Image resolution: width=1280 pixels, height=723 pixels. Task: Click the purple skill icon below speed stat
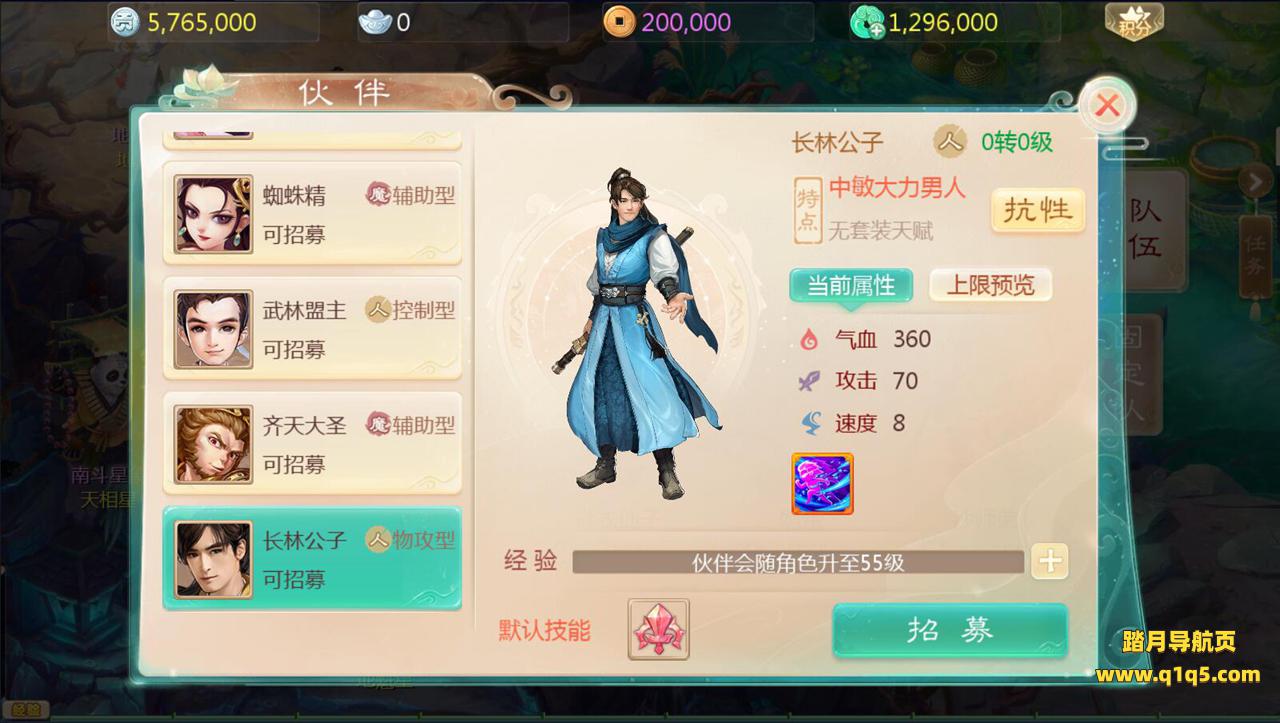click(822, 484)
